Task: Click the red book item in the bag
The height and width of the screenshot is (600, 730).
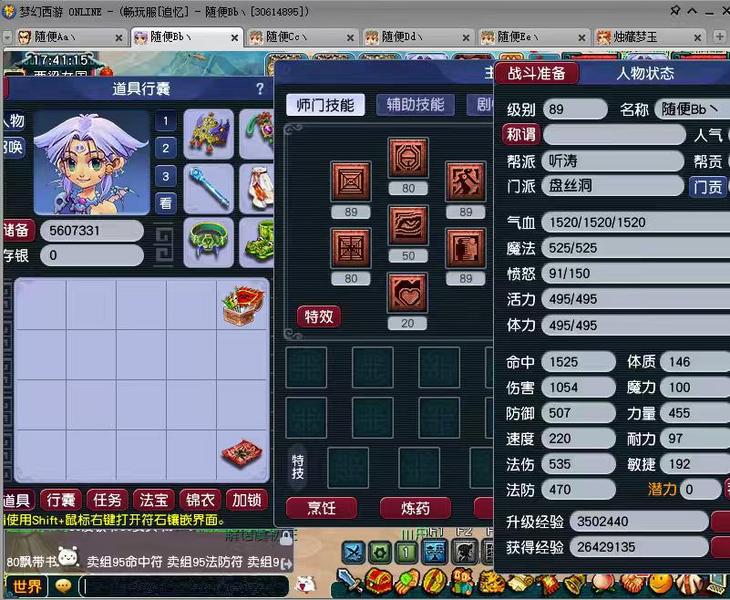Action: click(242, 453)
